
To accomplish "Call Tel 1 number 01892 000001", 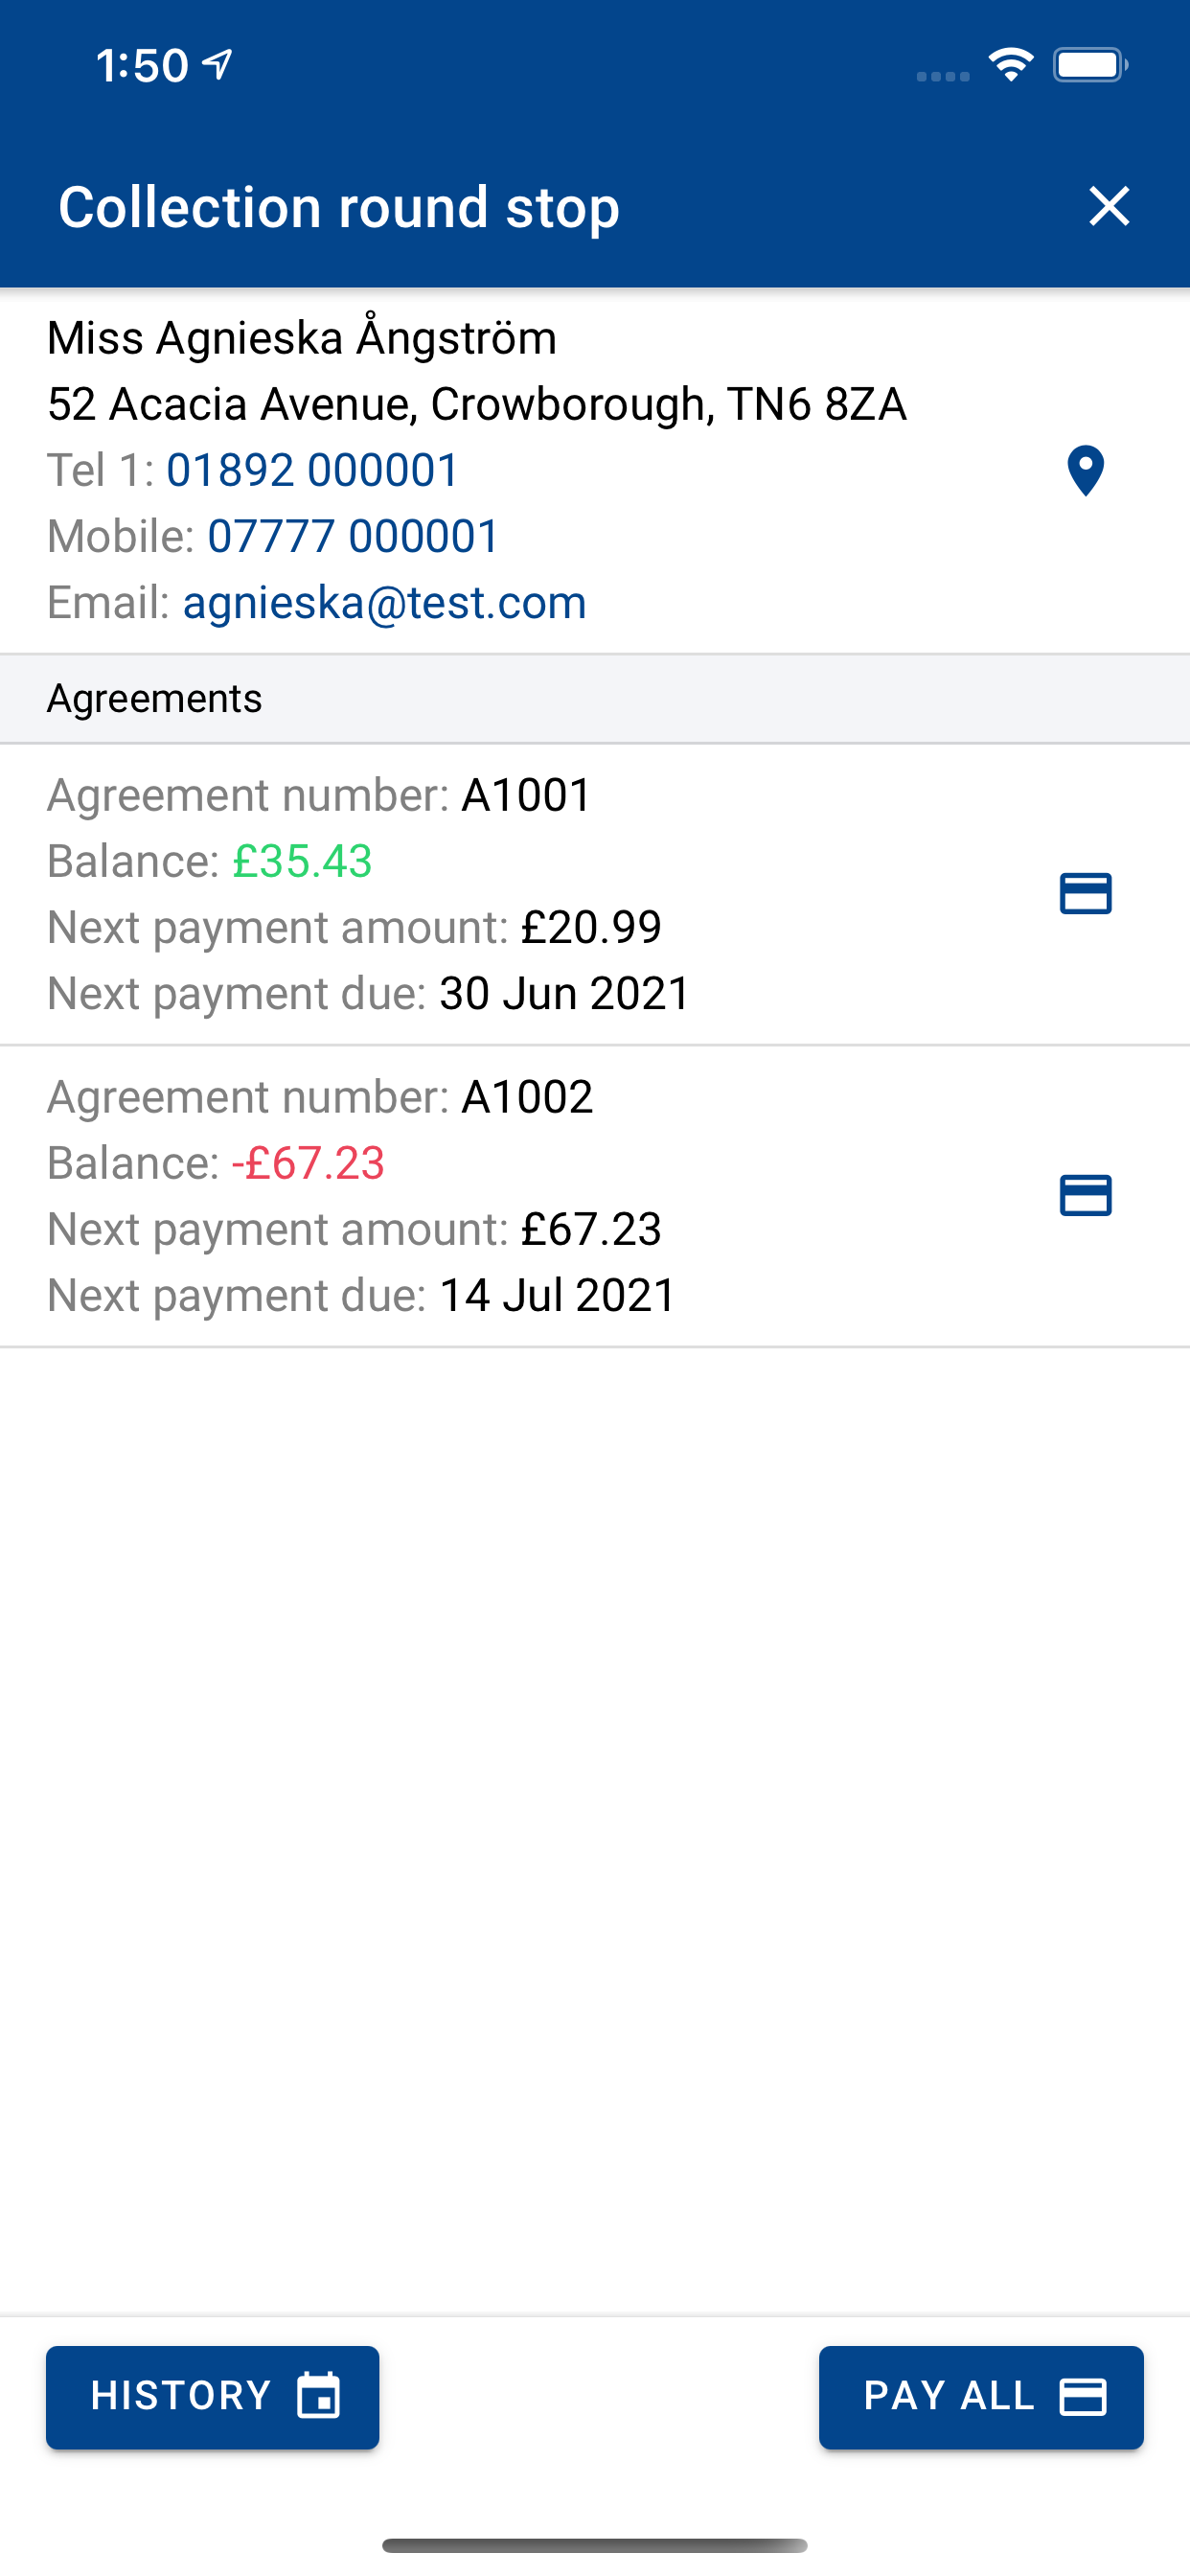I will 312,470.
